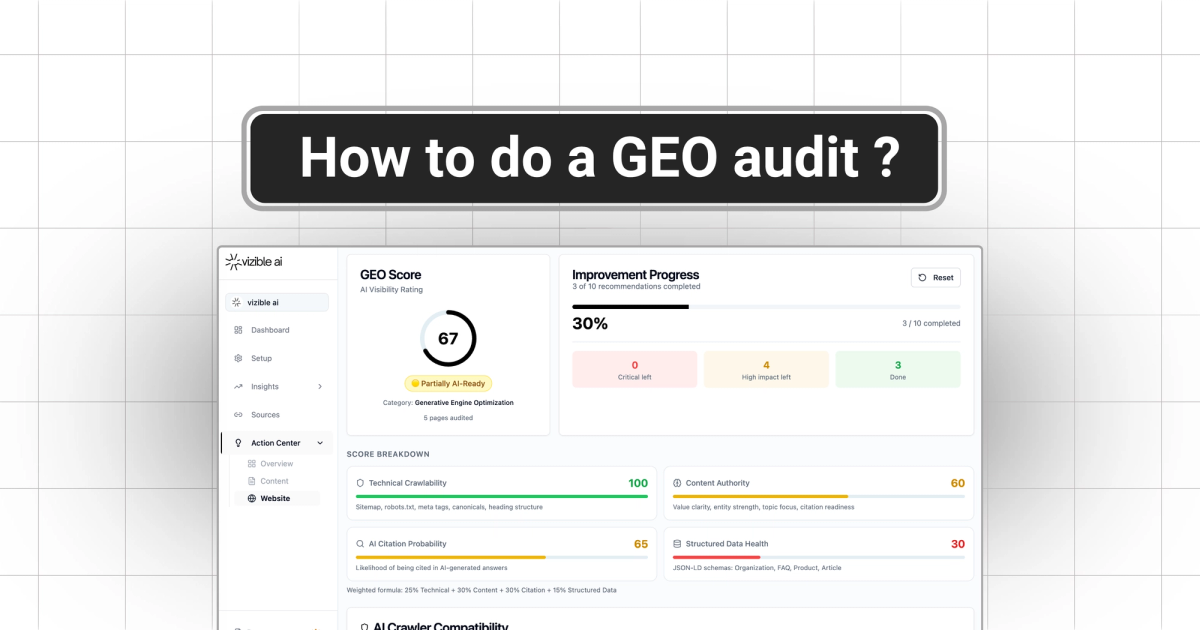This screenshot has width=1200, height=630.
Task: Select the vizible ai workspace entry
Action: click(x=277, y=302)
